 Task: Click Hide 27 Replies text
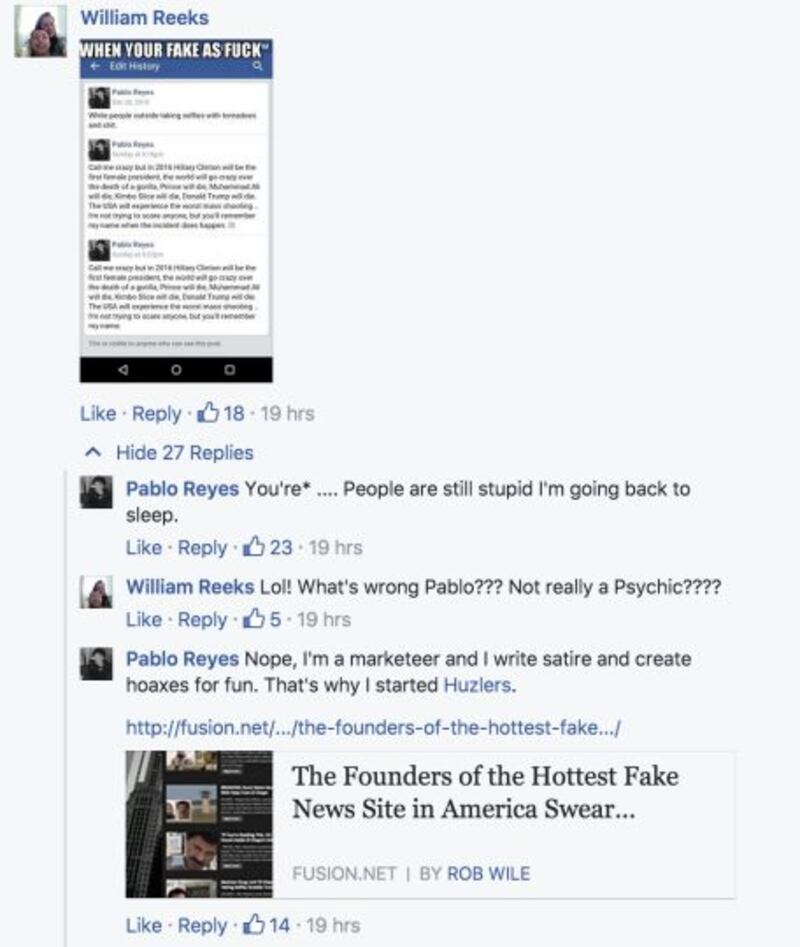[185, 452]
